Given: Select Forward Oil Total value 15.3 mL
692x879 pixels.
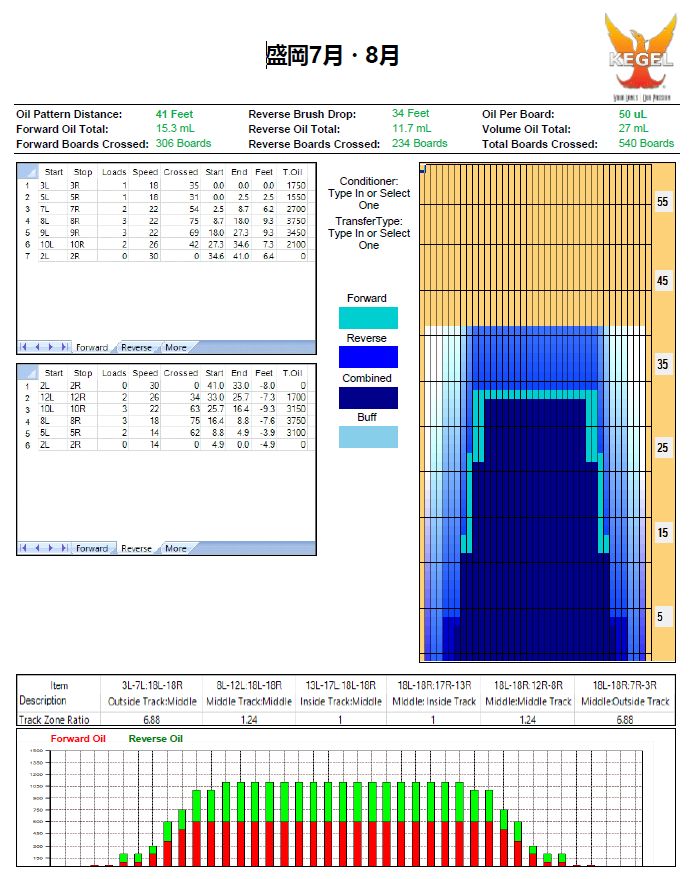Looking at the screenshot, I should pyautogui.click(x=175, y=128).
